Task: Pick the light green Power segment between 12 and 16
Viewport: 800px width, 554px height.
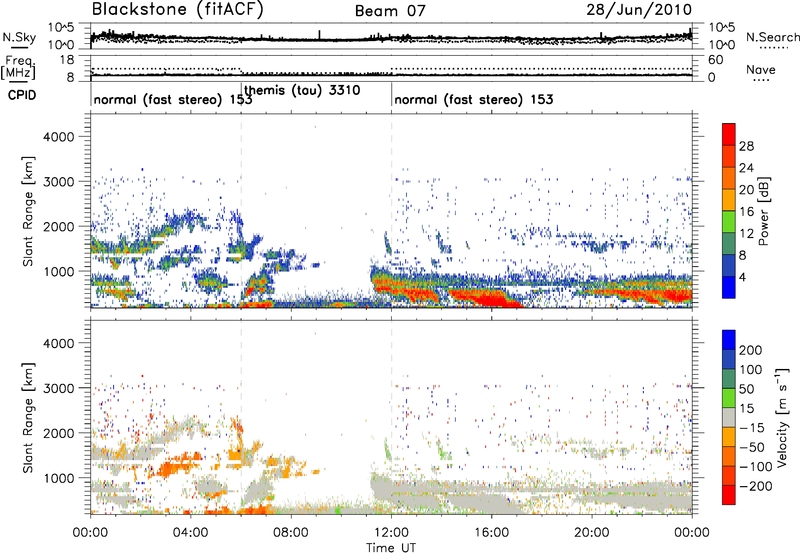Action: coord(729,222)
